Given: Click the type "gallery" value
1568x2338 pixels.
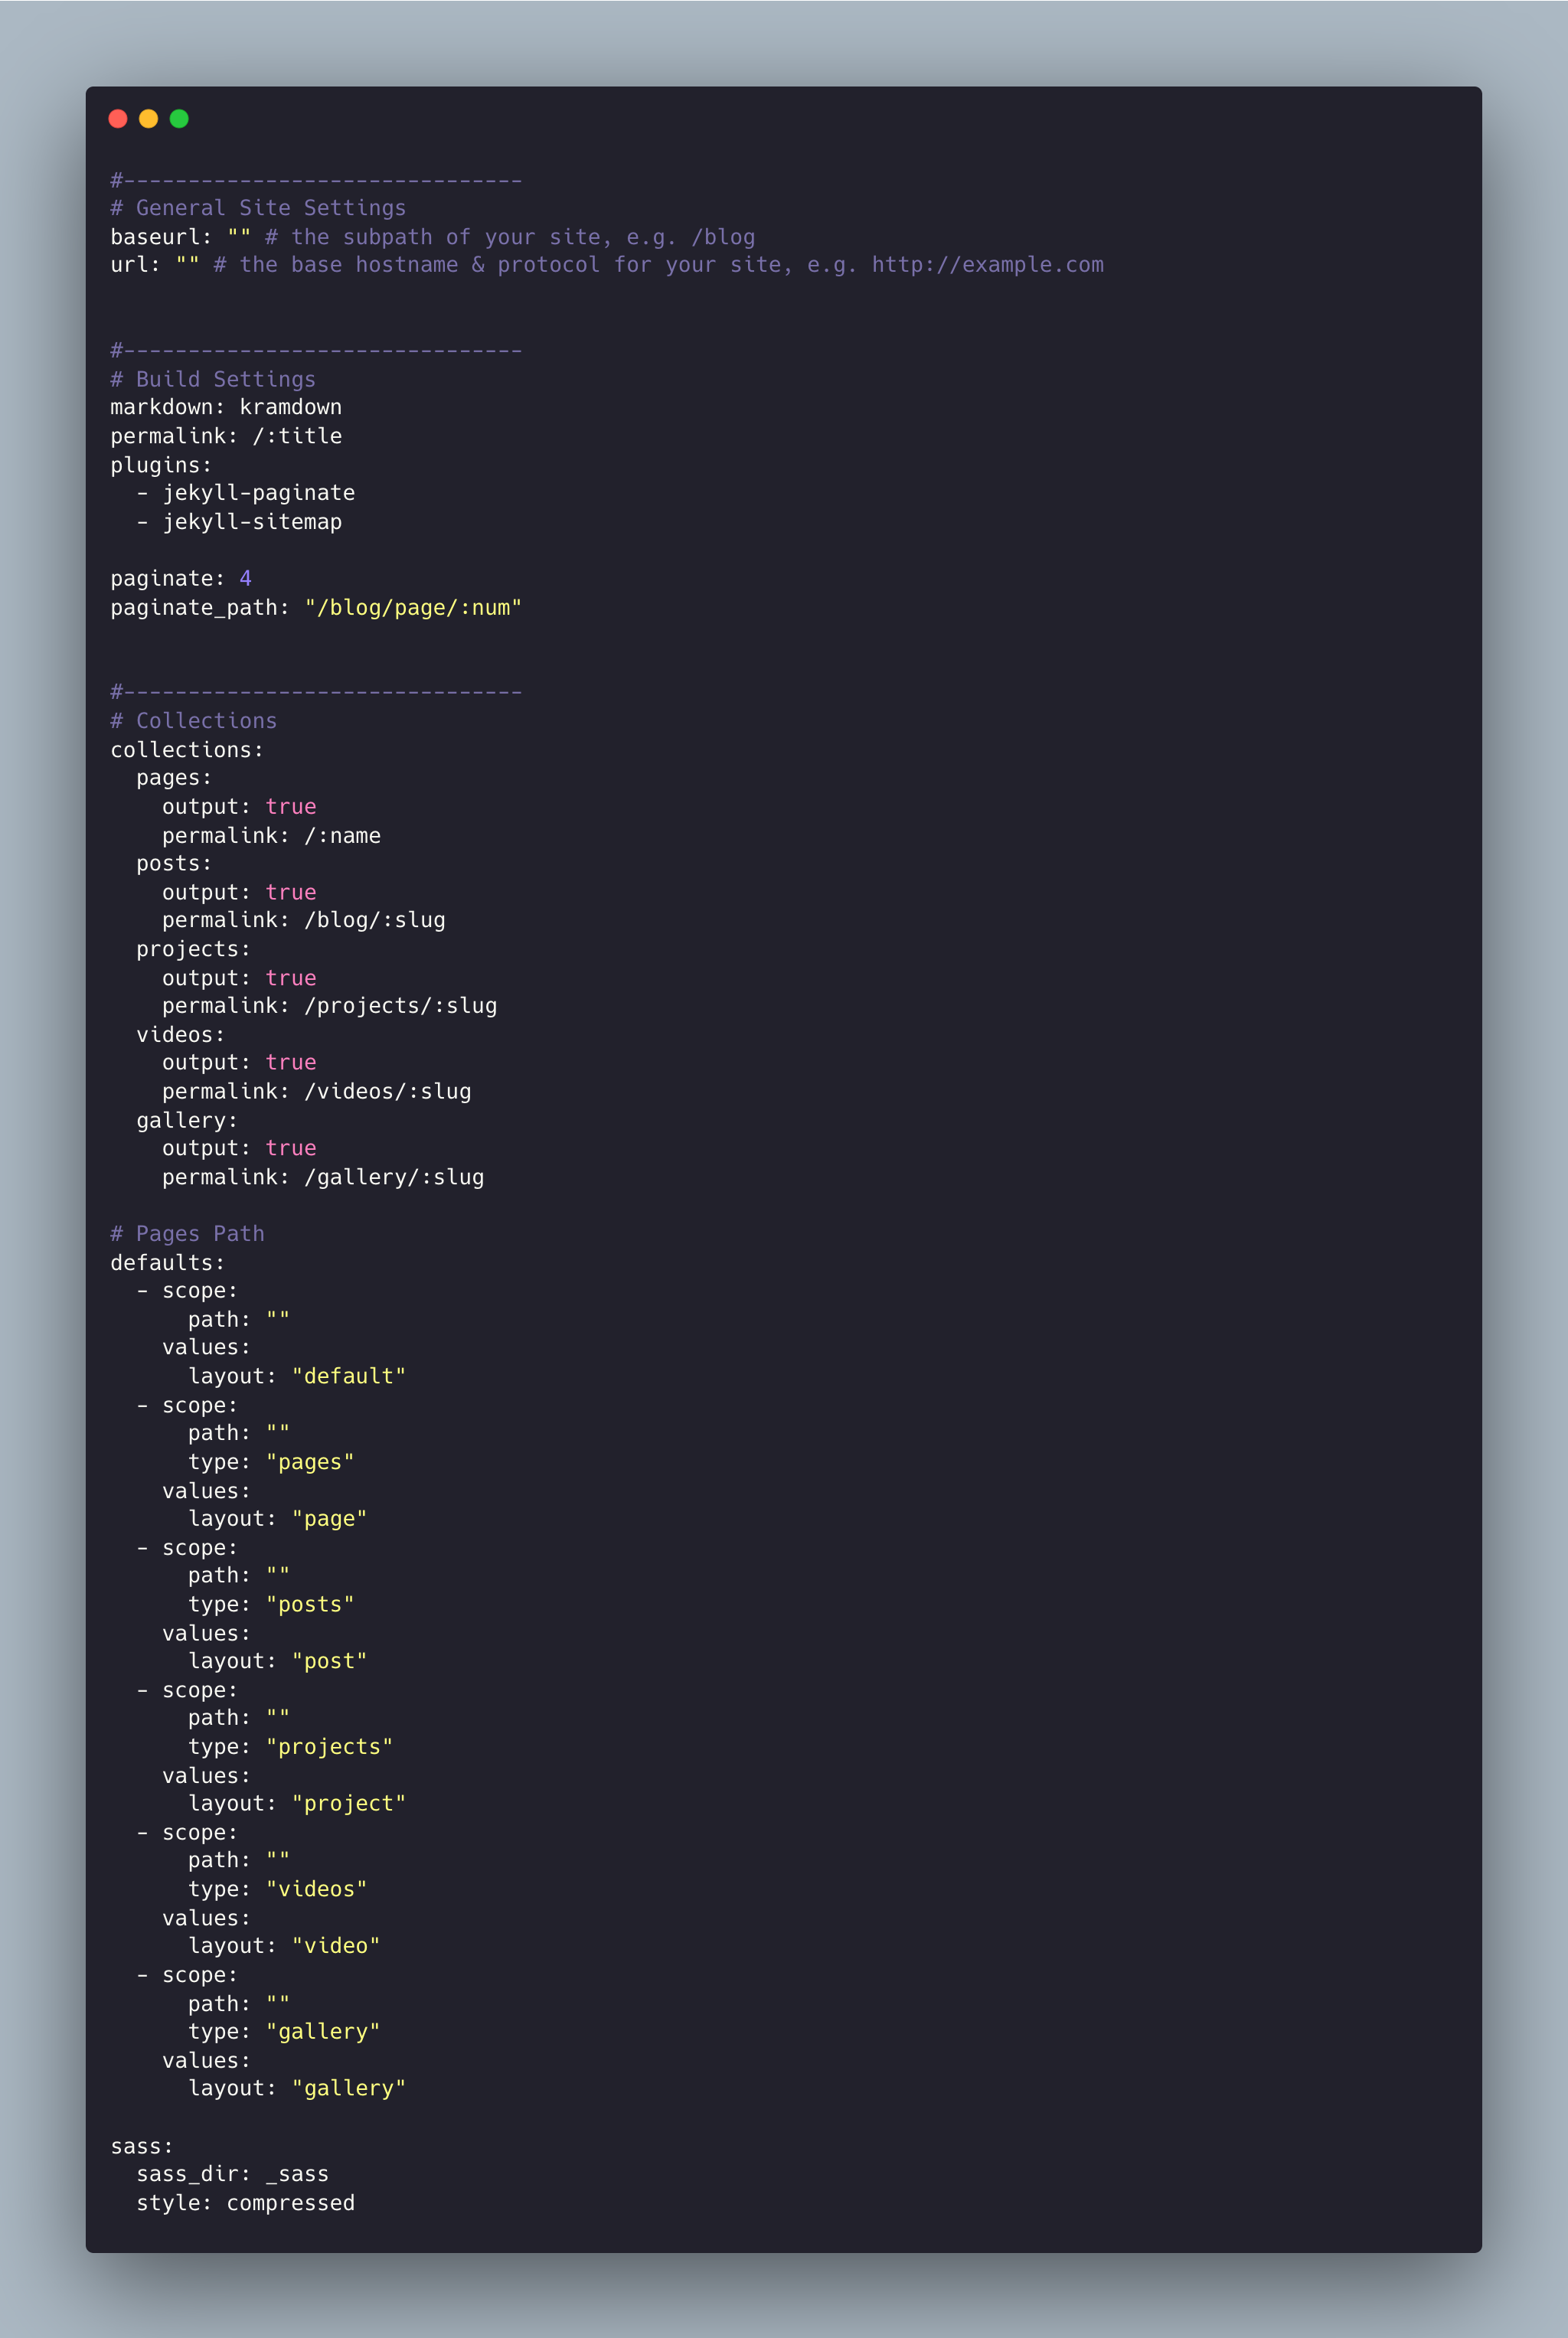Looking at the screenshot, I should point(323,2032).
